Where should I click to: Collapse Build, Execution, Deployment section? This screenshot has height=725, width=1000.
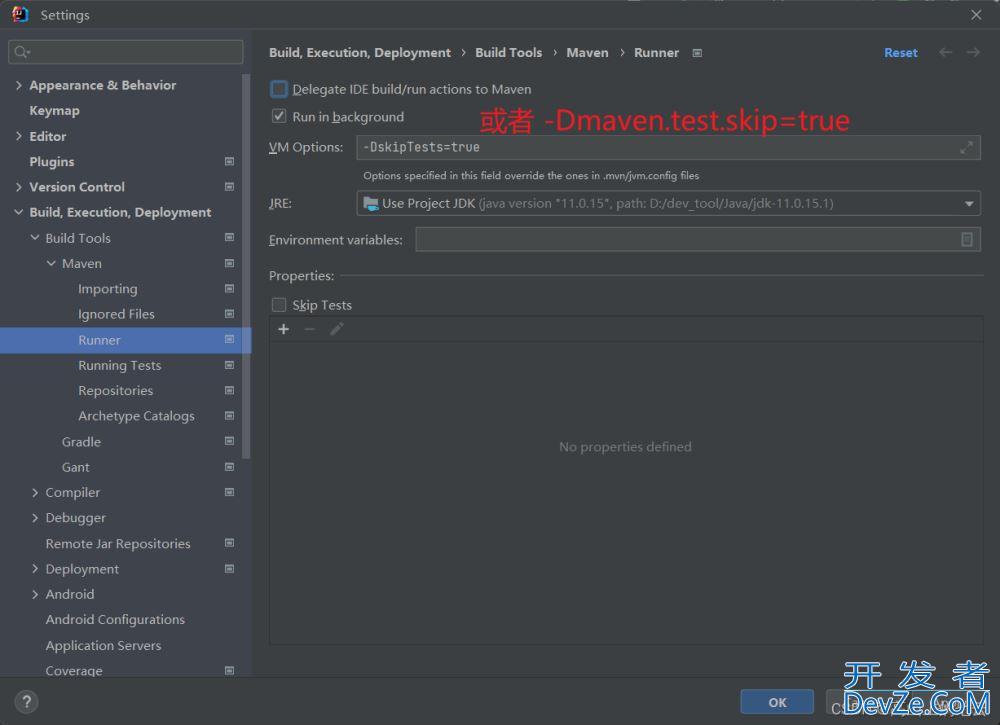[18, 212]
